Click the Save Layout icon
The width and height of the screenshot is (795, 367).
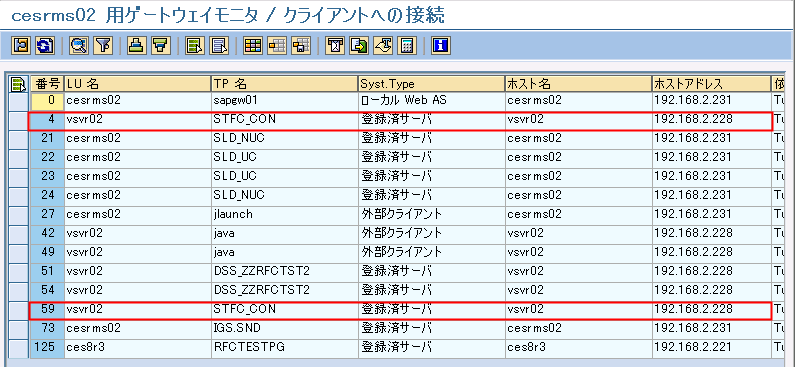pos(301,46)
